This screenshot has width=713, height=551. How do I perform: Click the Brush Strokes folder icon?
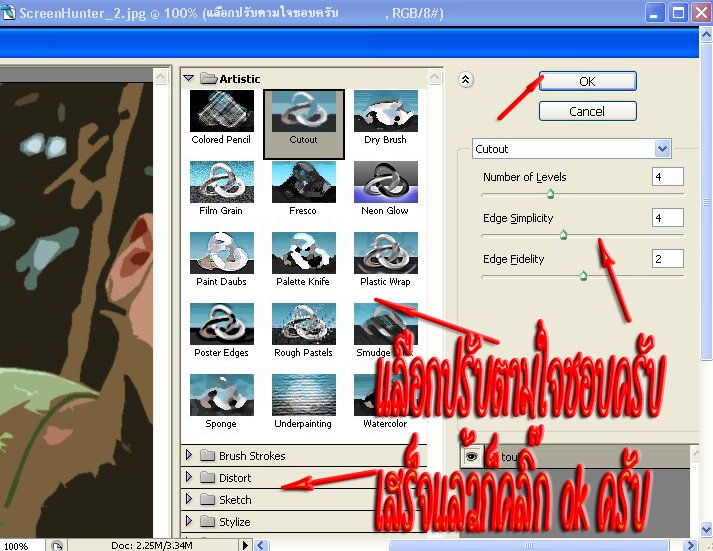point(207,455)
